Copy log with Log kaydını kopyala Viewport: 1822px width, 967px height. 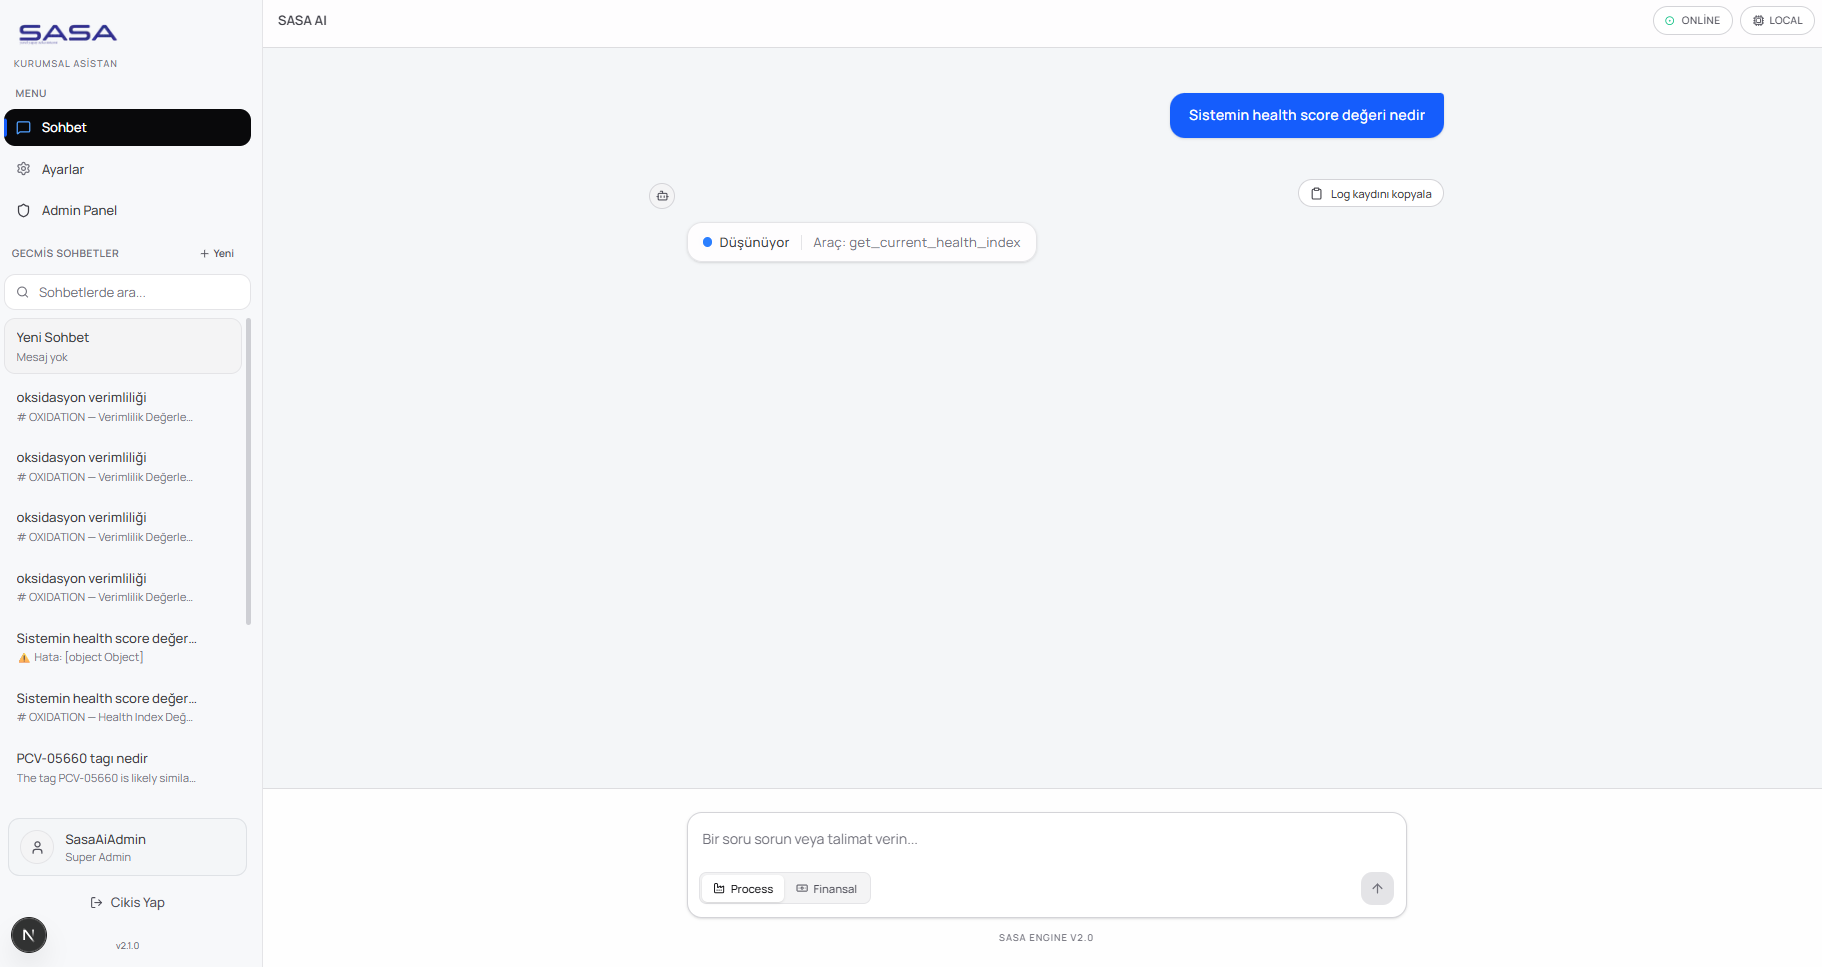(x=1370, y=194)
